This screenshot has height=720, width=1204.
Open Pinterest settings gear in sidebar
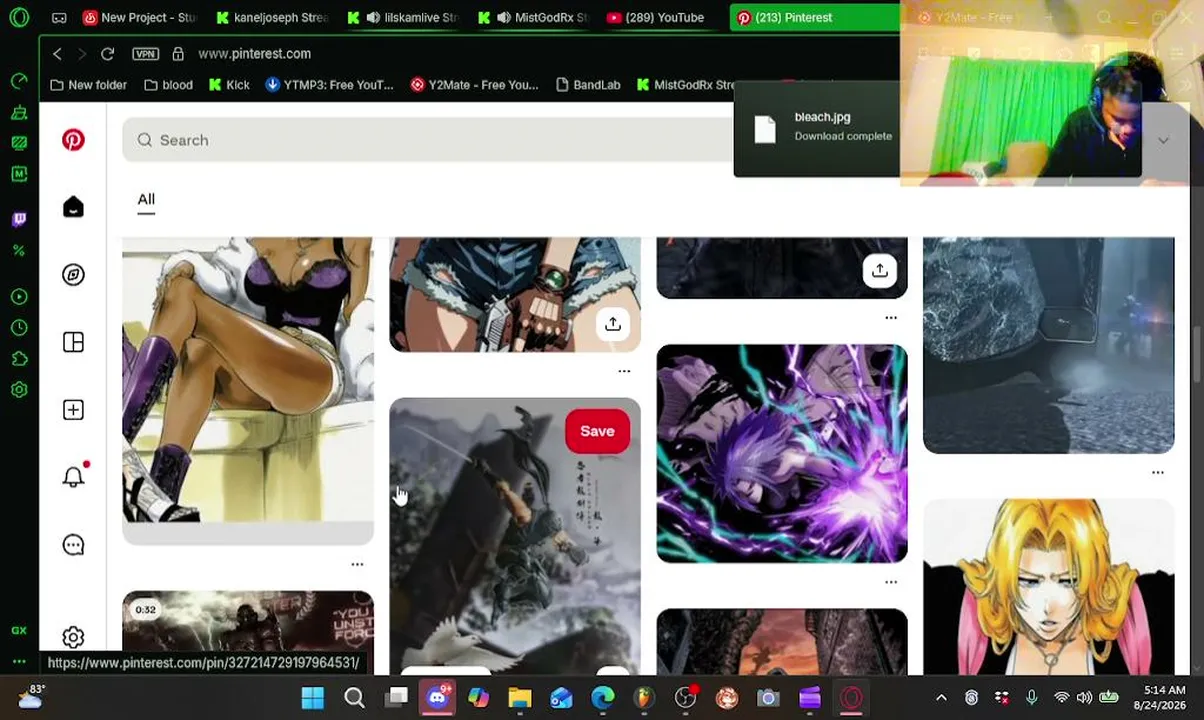point(73,637)
